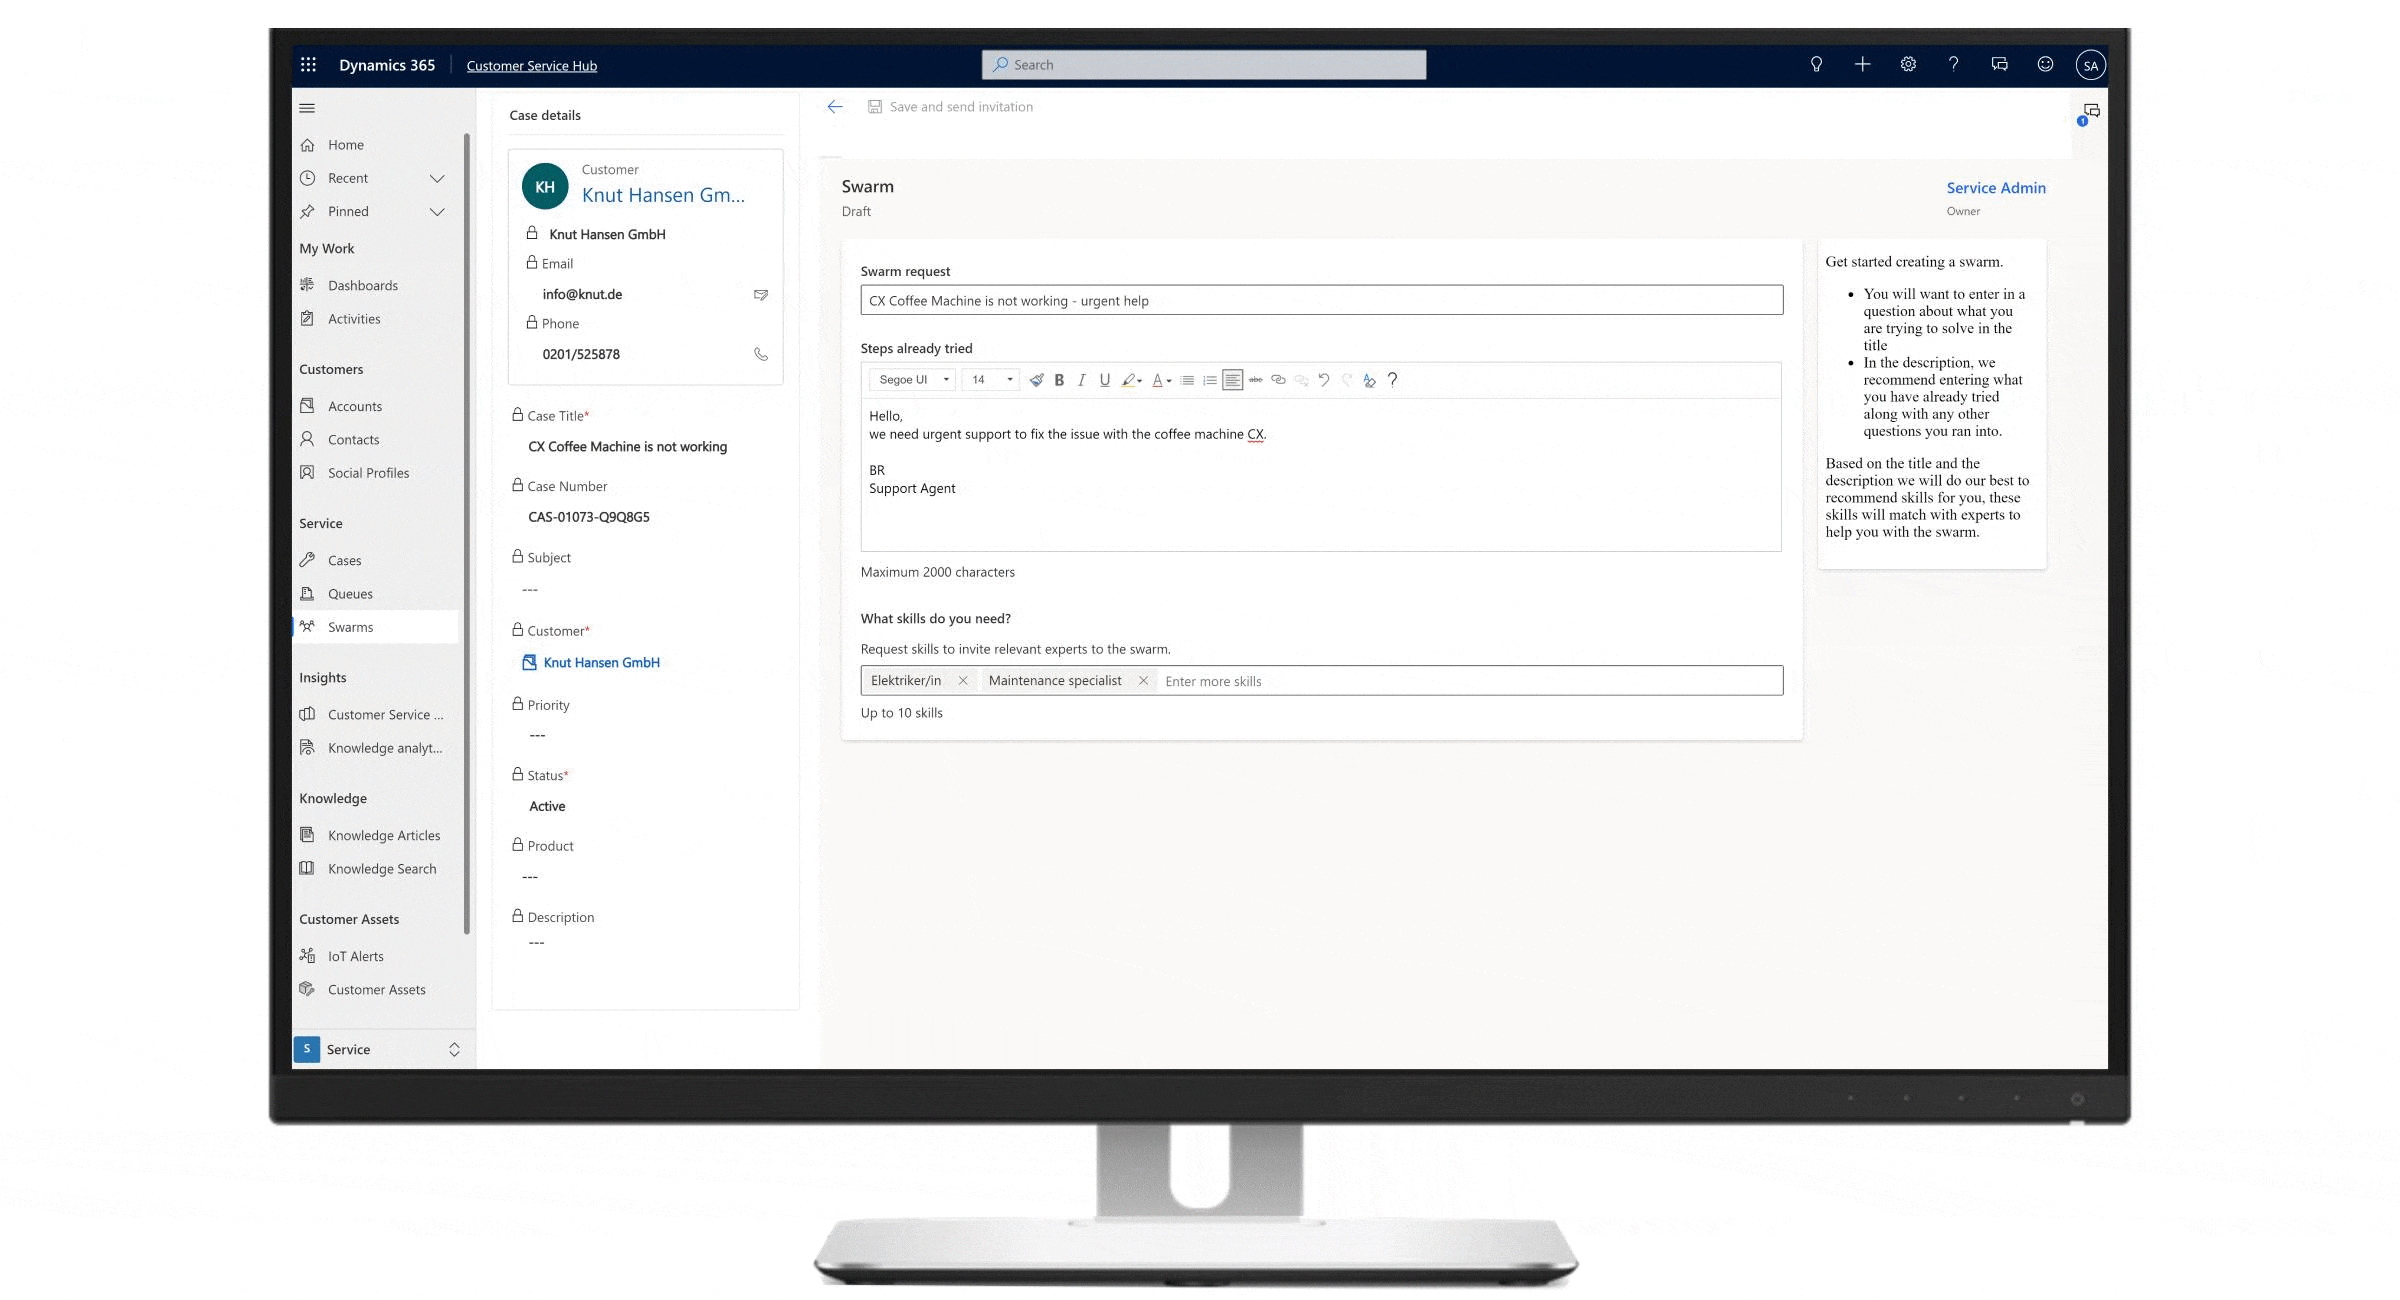Image resolution: width=2400 pixels, height=1300 pixels.
Task: Toggle the Swarms sidebar navigation item
Action: coord(350,626)
